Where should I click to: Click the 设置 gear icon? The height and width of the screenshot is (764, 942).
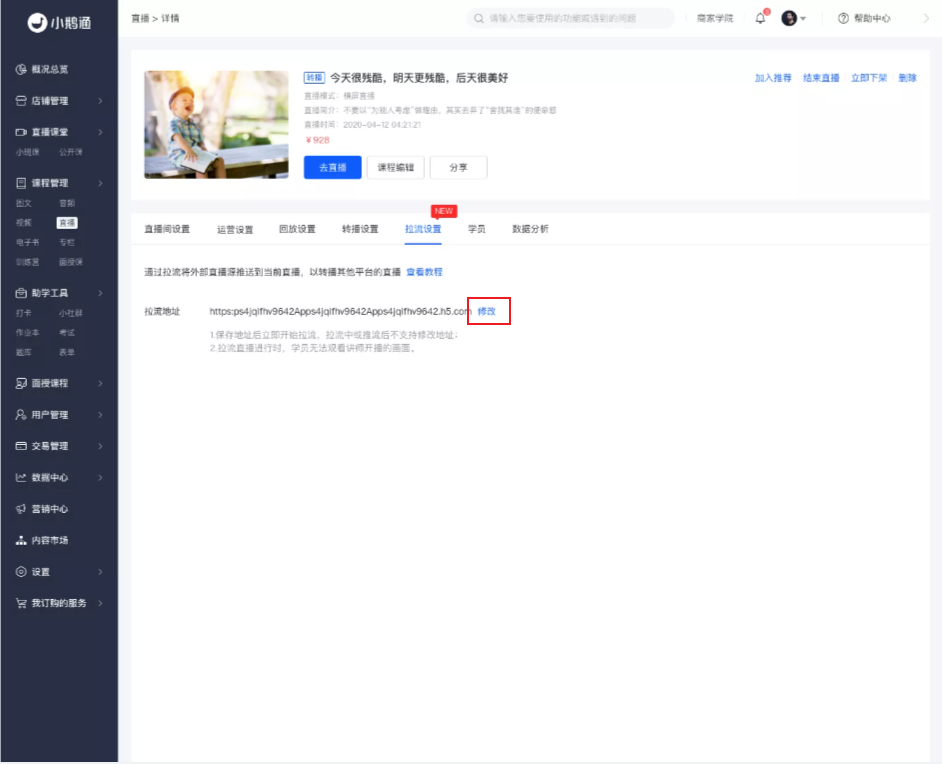click(21, 572)
